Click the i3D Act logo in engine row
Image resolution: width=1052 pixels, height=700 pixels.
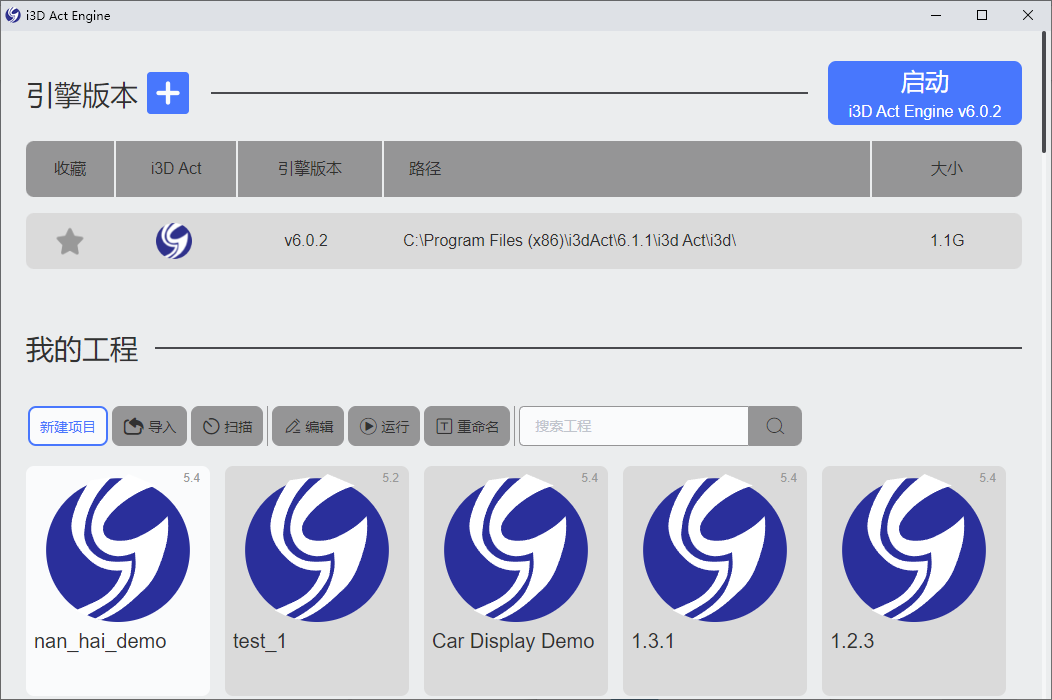(174, 241)
